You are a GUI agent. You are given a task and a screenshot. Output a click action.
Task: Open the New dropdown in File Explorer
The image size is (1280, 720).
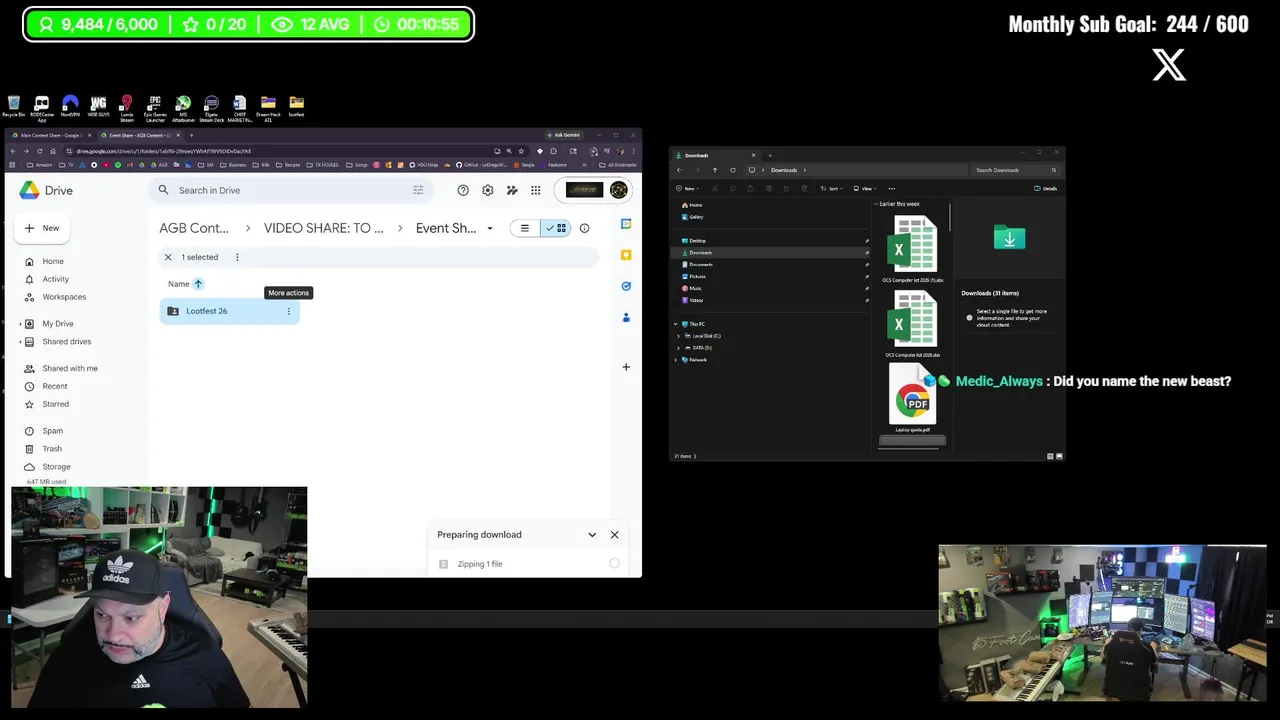tap(687, 188)
